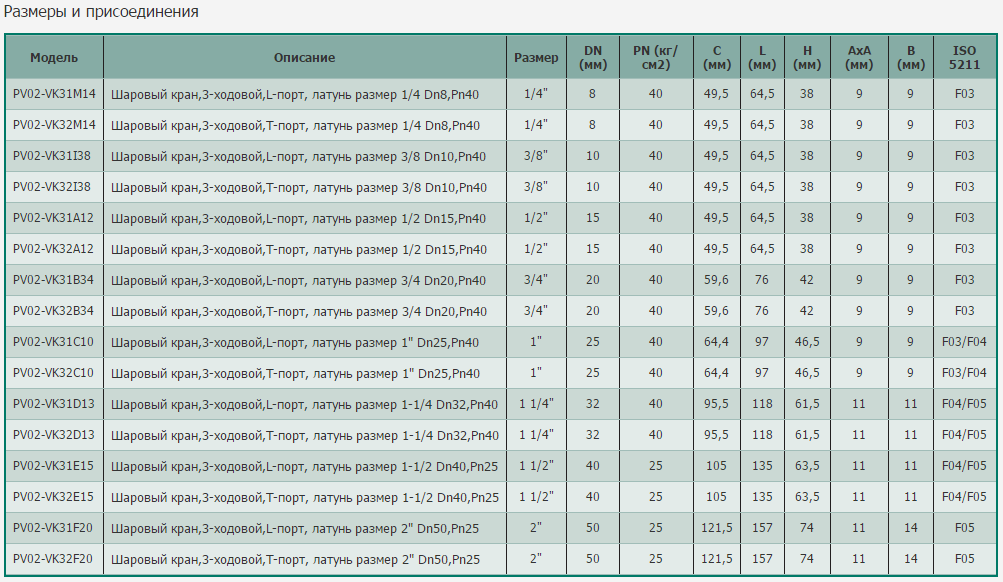The image size is (1003, 582).
Task: Click the 'PN (кг/см2)' column header
Action: click(x=656, y=58)
